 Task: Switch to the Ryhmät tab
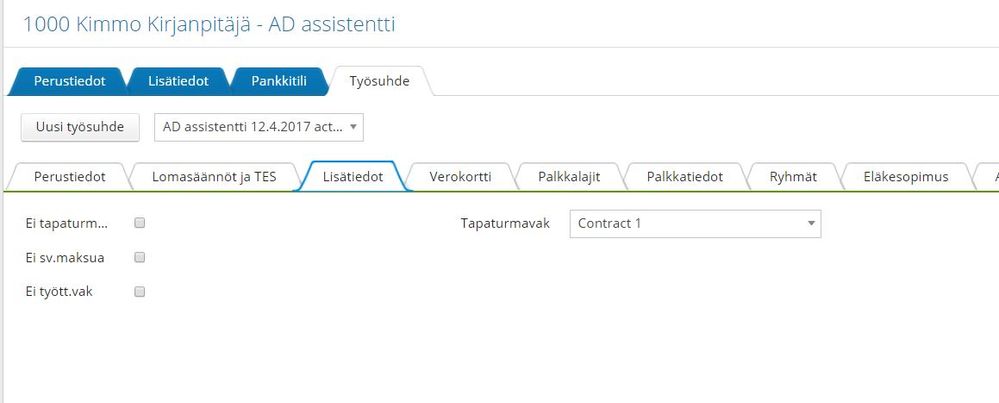click(x=793, y=176)
